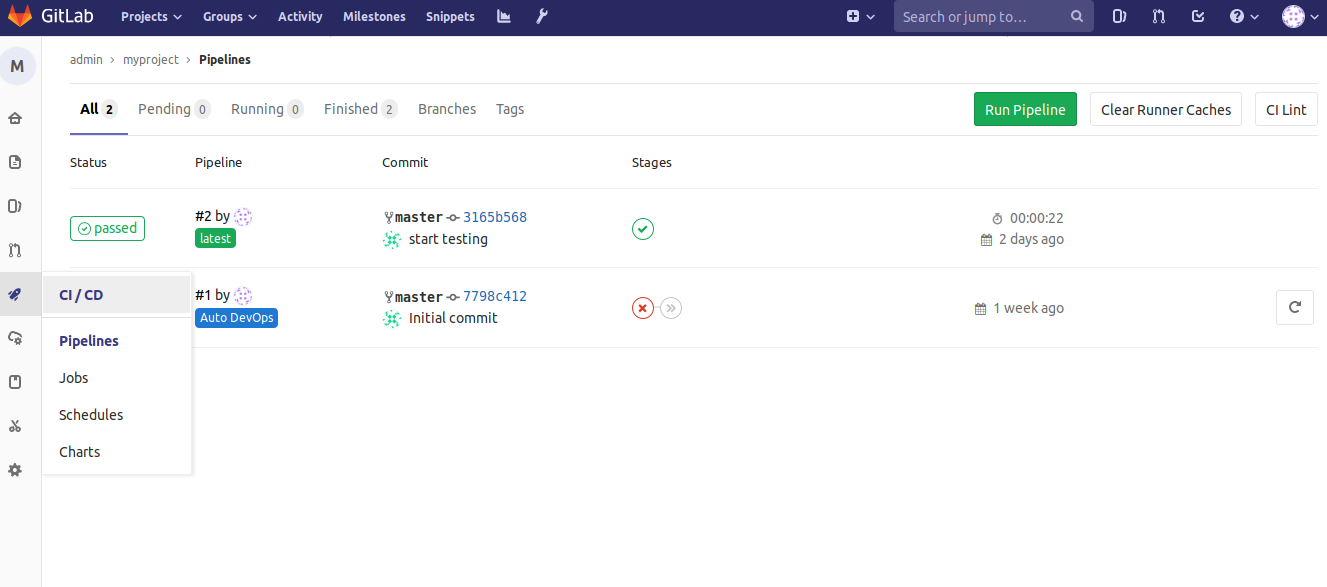This screenshot has height=587, width=1327.
Task: Click the Run Pipeline button
Action: [1025, 109]
